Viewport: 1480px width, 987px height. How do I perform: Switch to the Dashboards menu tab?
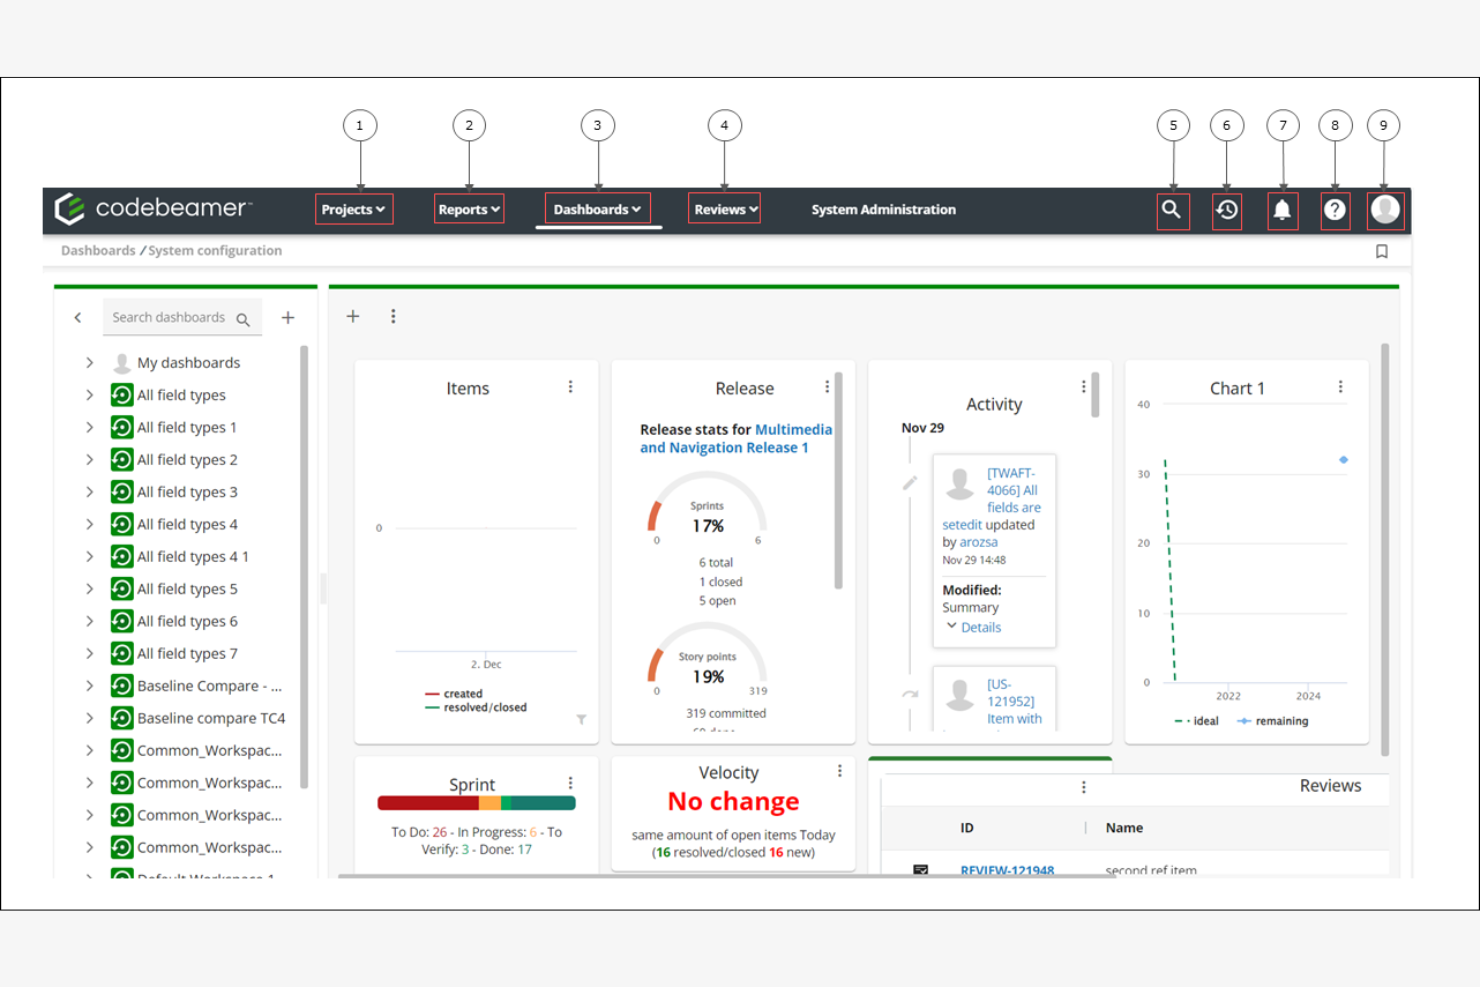click(x=596, y=209)
